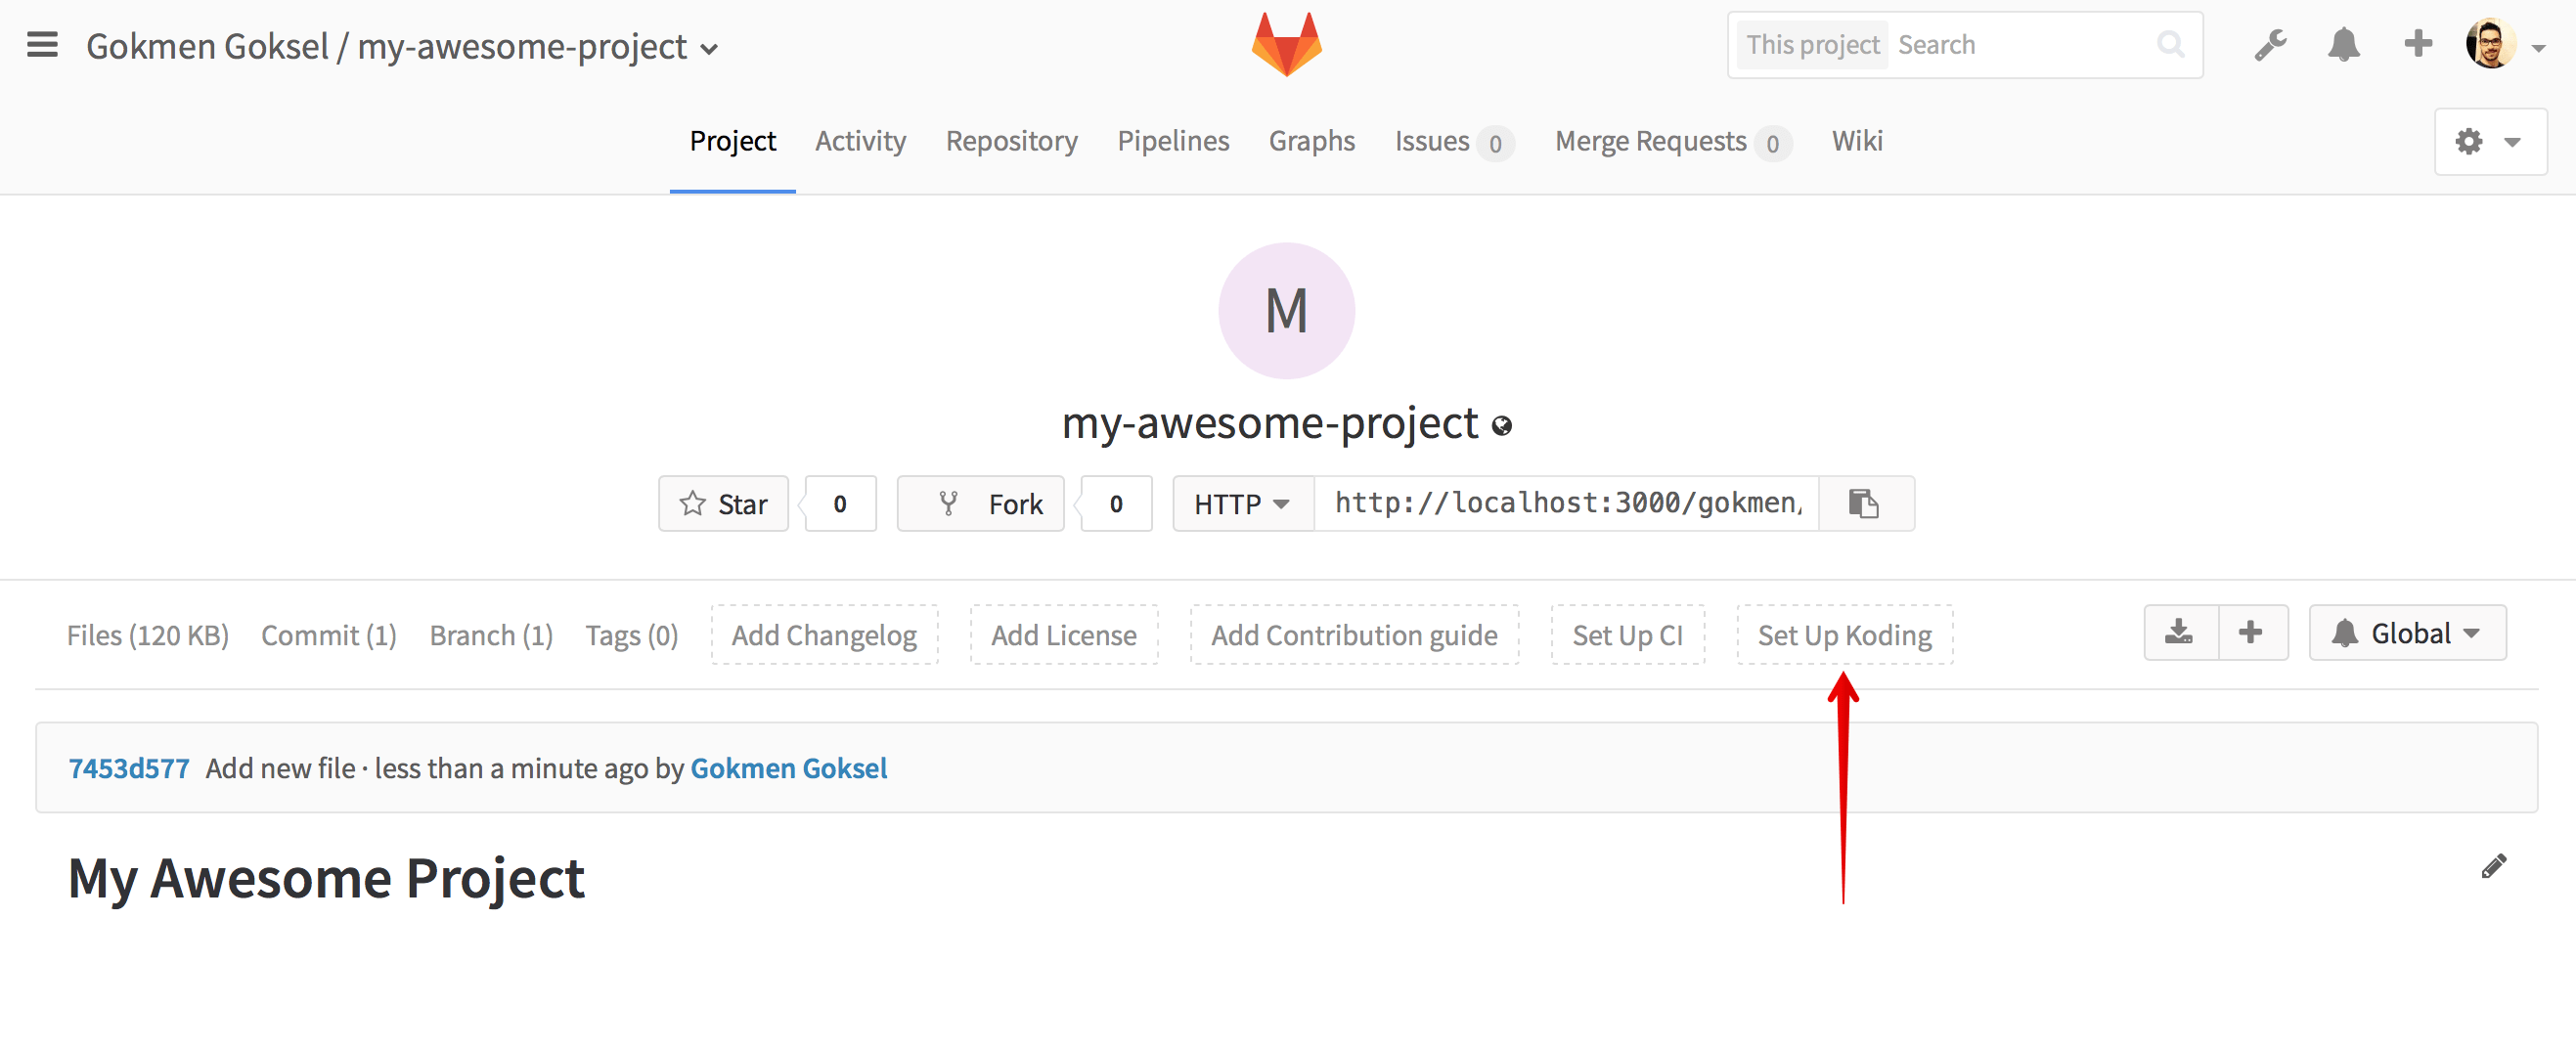Viewport: 2576px width, 1050px height.
Task: Open commit 7453d577 link
Action: click(x=128, y=768)
